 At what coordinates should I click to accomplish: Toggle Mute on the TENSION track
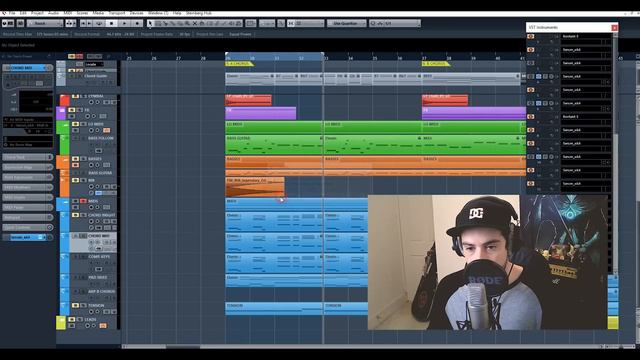pyautogui.click(x=76, y=306)
